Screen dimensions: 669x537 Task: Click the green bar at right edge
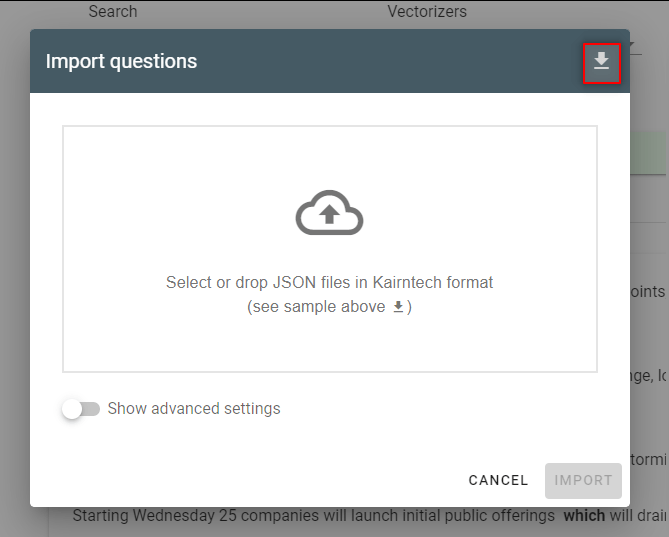tap(648, 153)
